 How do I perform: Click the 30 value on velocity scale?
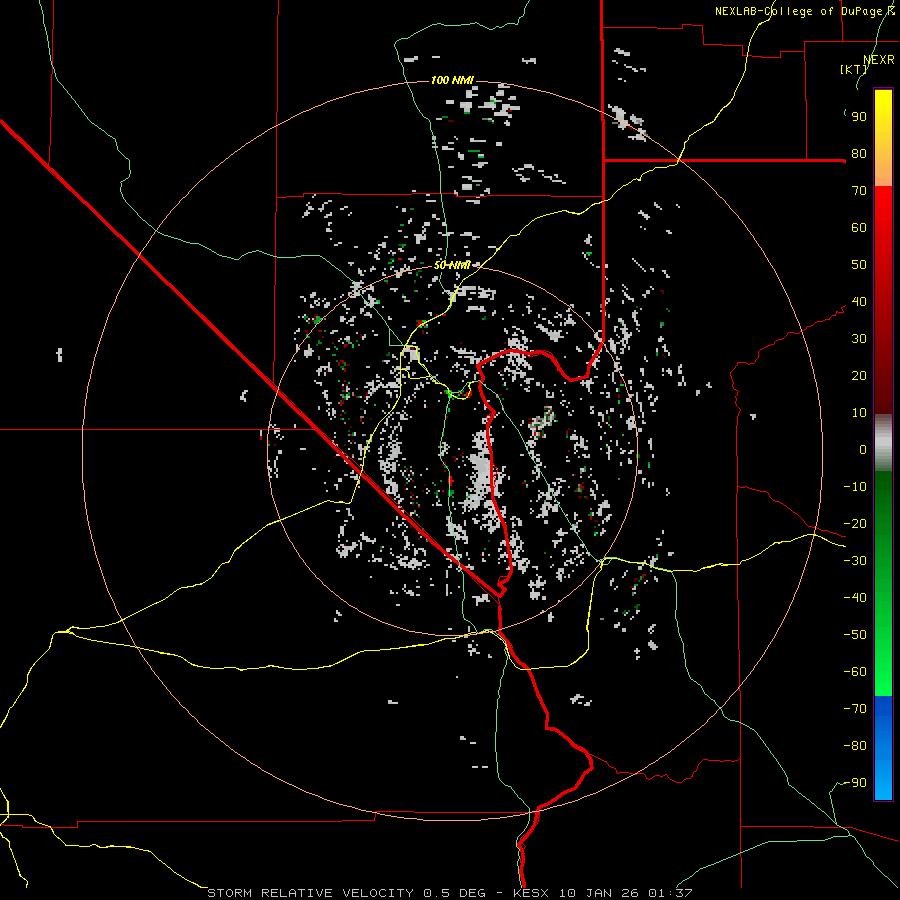click(859, 339)
